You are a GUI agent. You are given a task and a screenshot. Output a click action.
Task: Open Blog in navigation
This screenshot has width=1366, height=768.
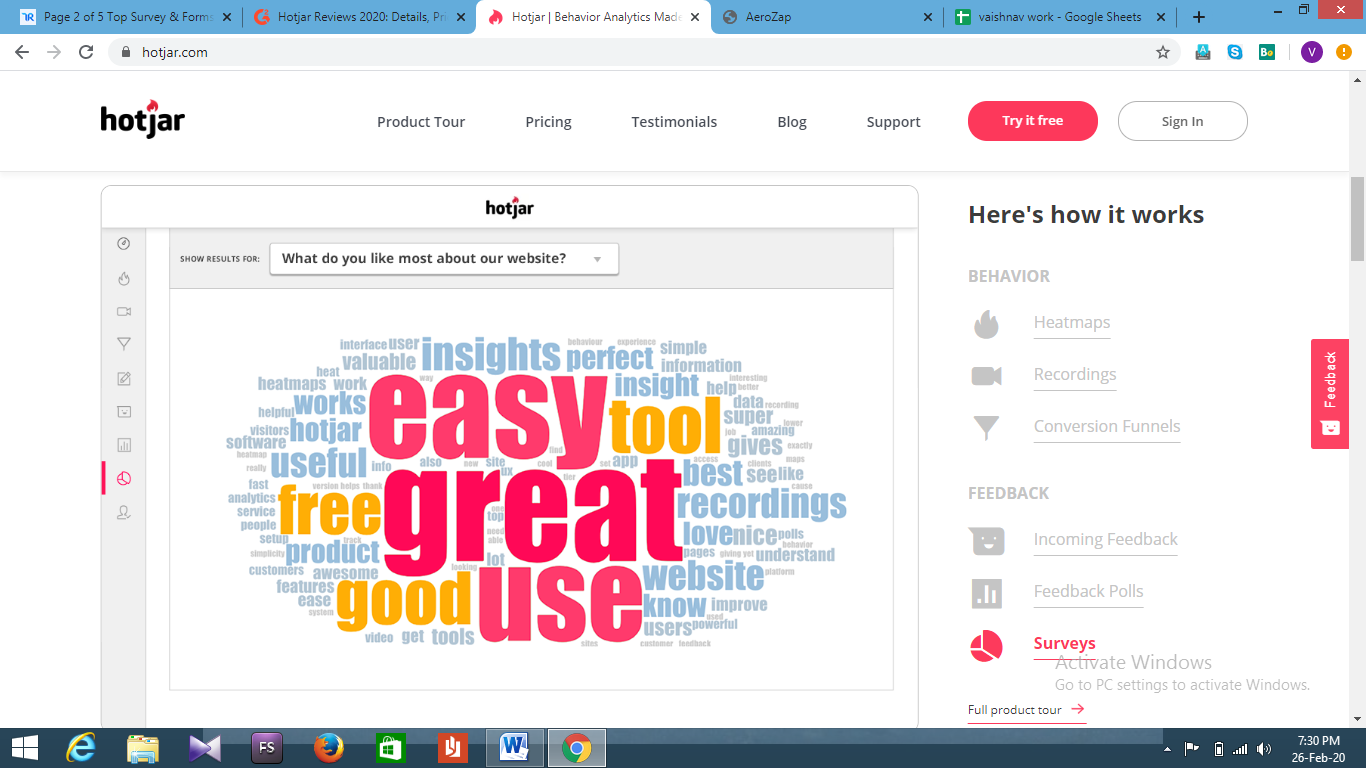(x=792, y=122)
